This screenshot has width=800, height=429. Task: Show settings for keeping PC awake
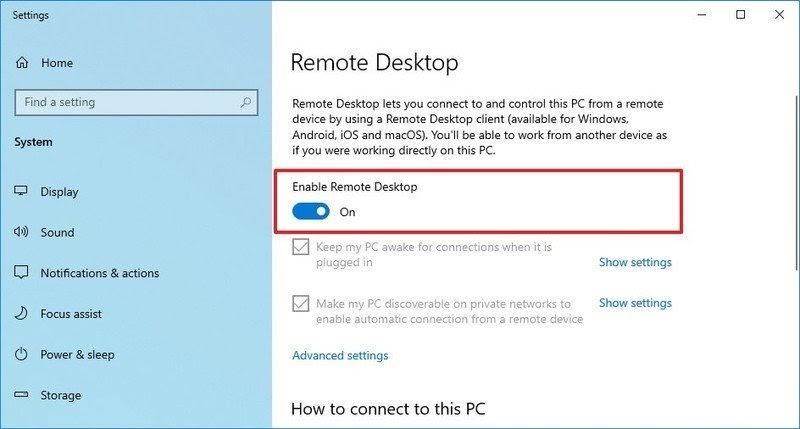(635, 263)
